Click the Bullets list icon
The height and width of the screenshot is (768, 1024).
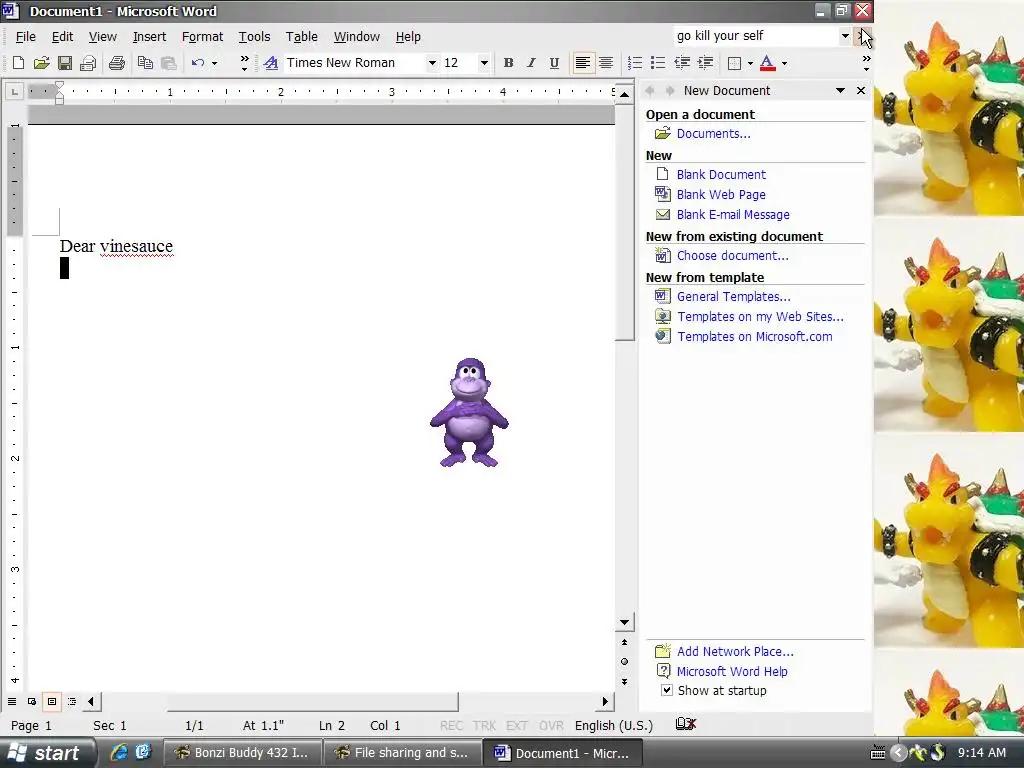[658, 63]
